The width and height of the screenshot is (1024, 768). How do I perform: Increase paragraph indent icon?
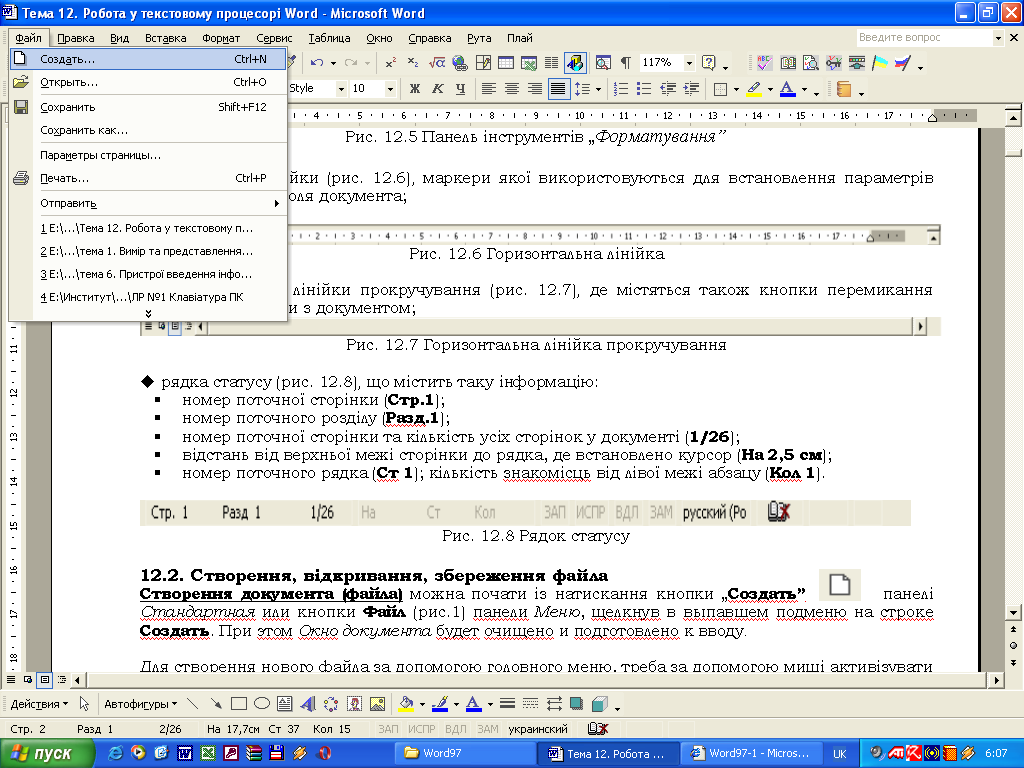[x=691, y=88]
